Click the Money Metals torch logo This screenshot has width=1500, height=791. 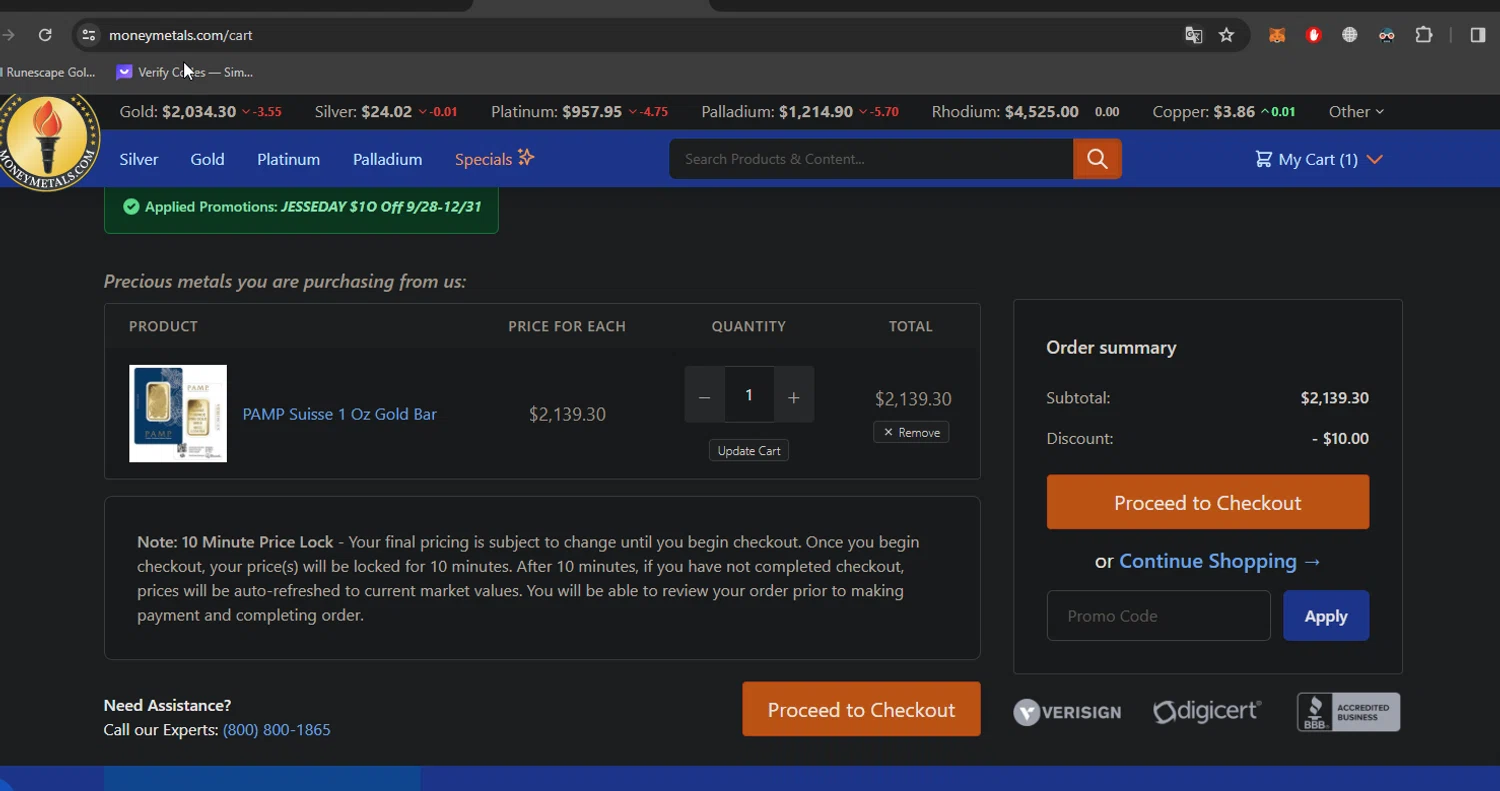(48, 141)
